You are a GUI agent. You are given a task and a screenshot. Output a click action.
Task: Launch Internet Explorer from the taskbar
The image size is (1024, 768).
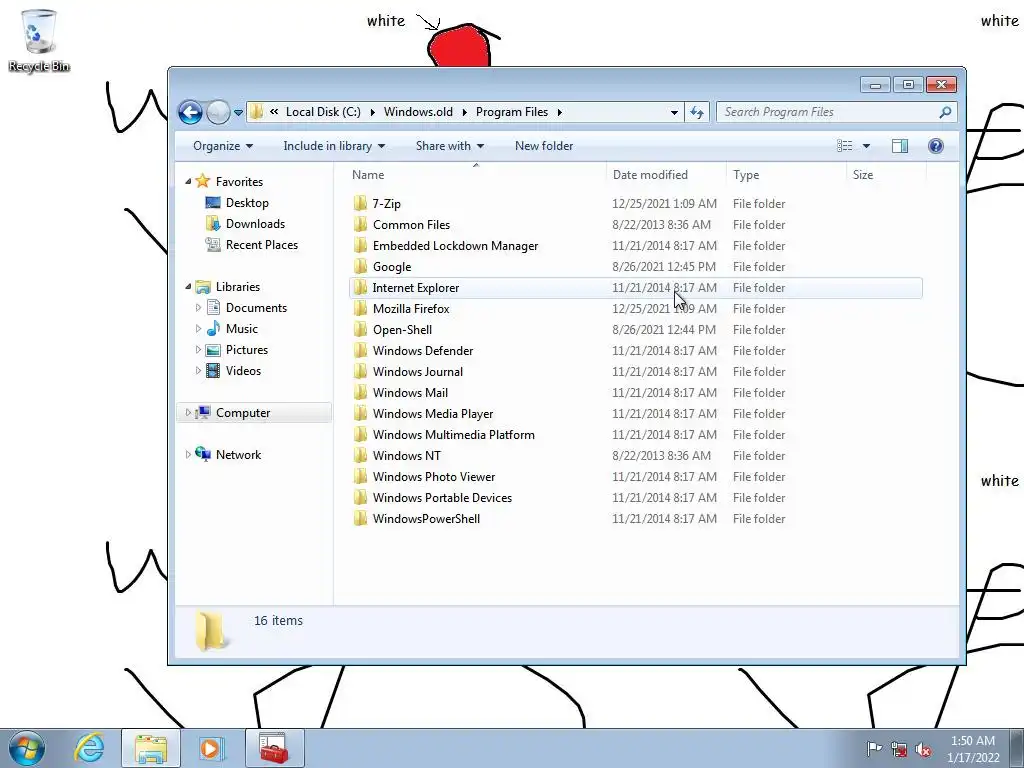pos(89,748)
